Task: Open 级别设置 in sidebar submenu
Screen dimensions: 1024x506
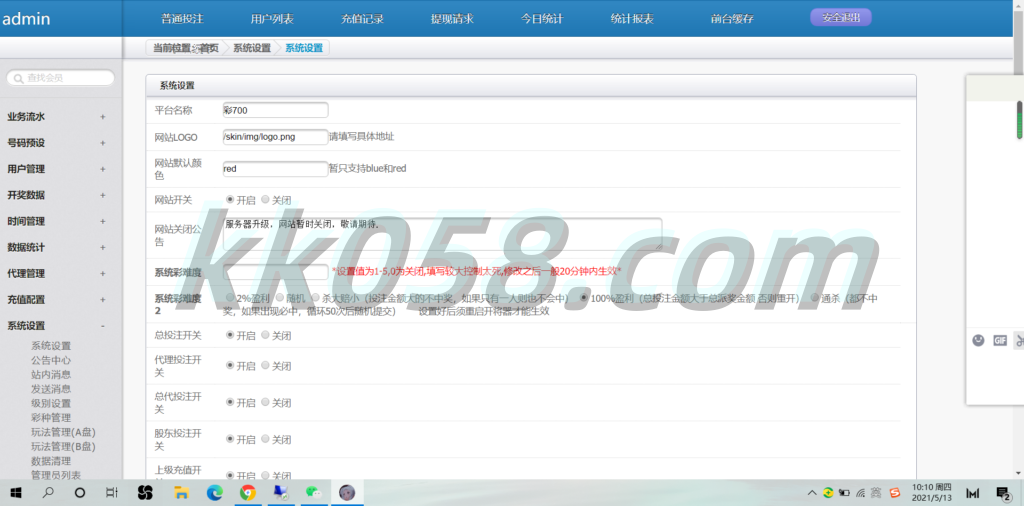Action: pos(51,403)
